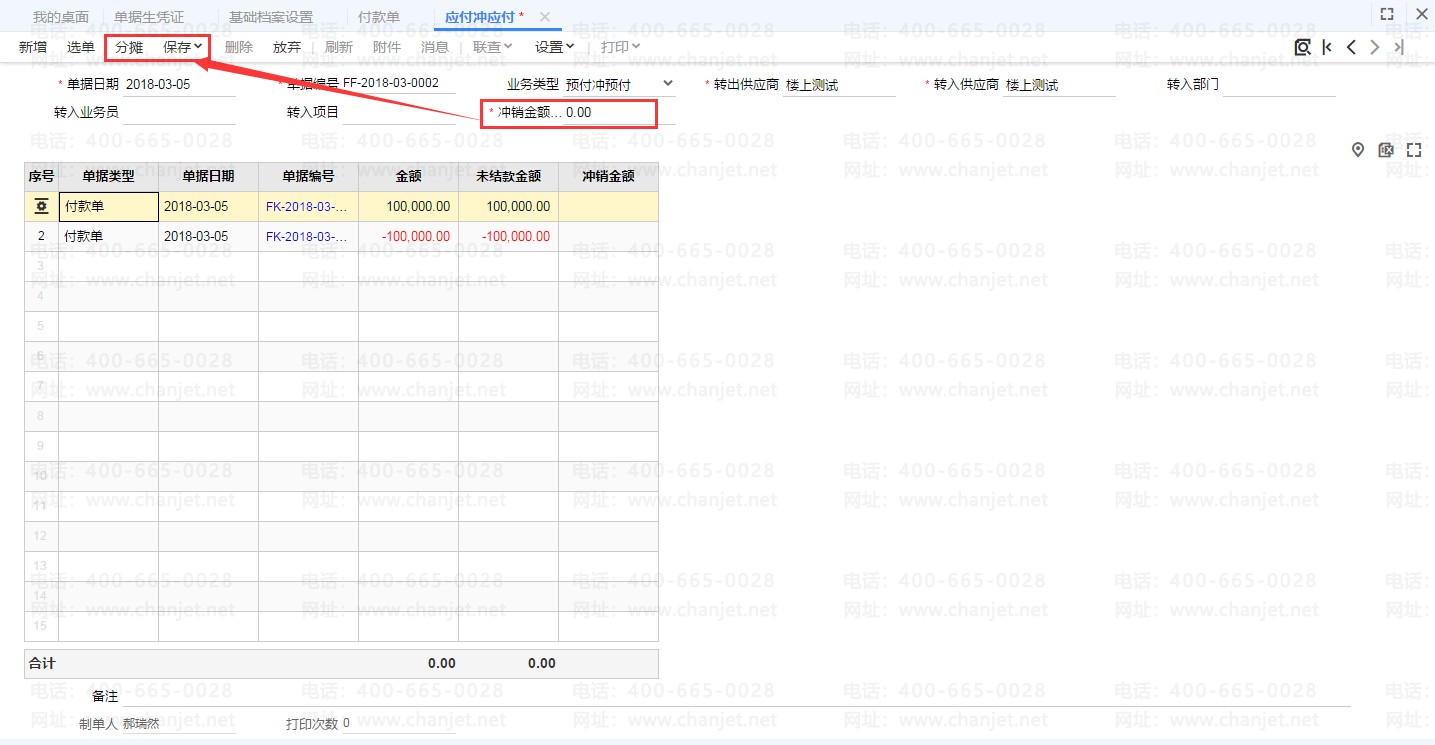Toggle full-screen mode in the tab bar
Screen dimensions: 1435x745
click(1387, 14)
